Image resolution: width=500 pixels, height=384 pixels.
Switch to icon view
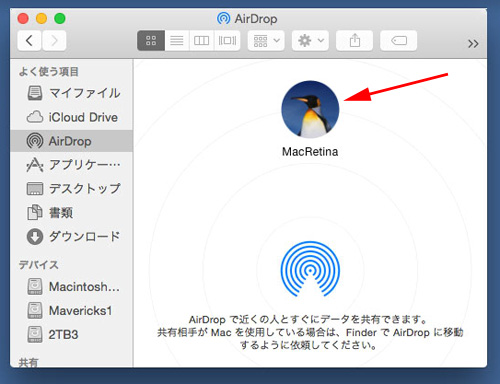tap(151, 41)
